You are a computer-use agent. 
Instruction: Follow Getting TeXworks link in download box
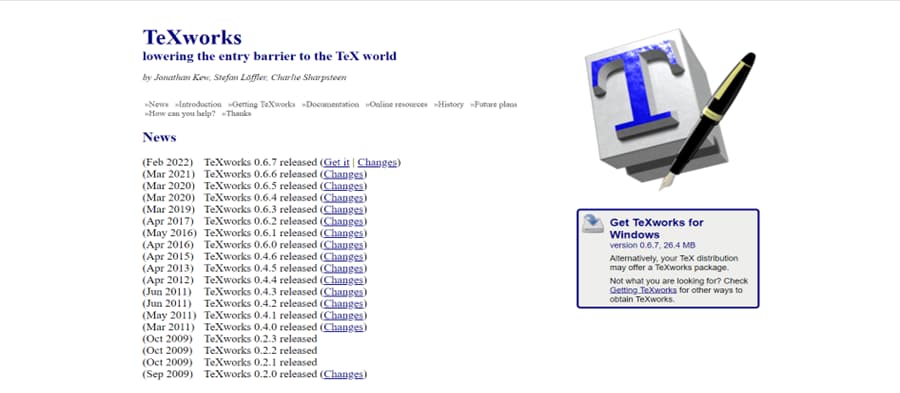tap(643, 290)
